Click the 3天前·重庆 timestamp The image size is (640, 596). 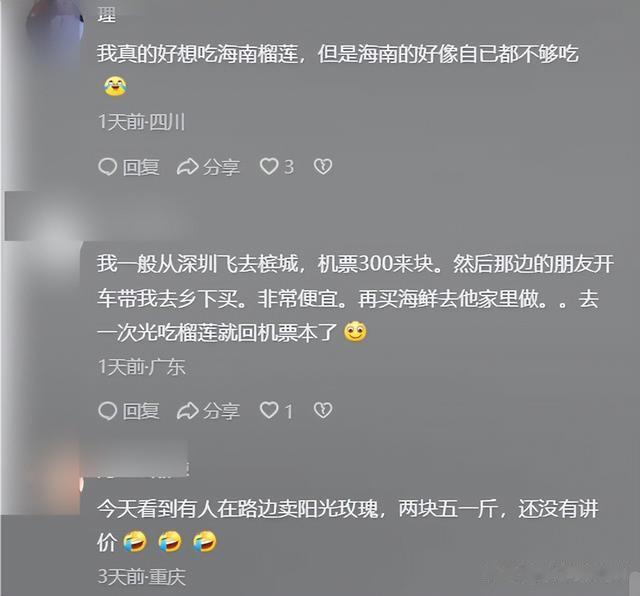[x=142, y=576]
